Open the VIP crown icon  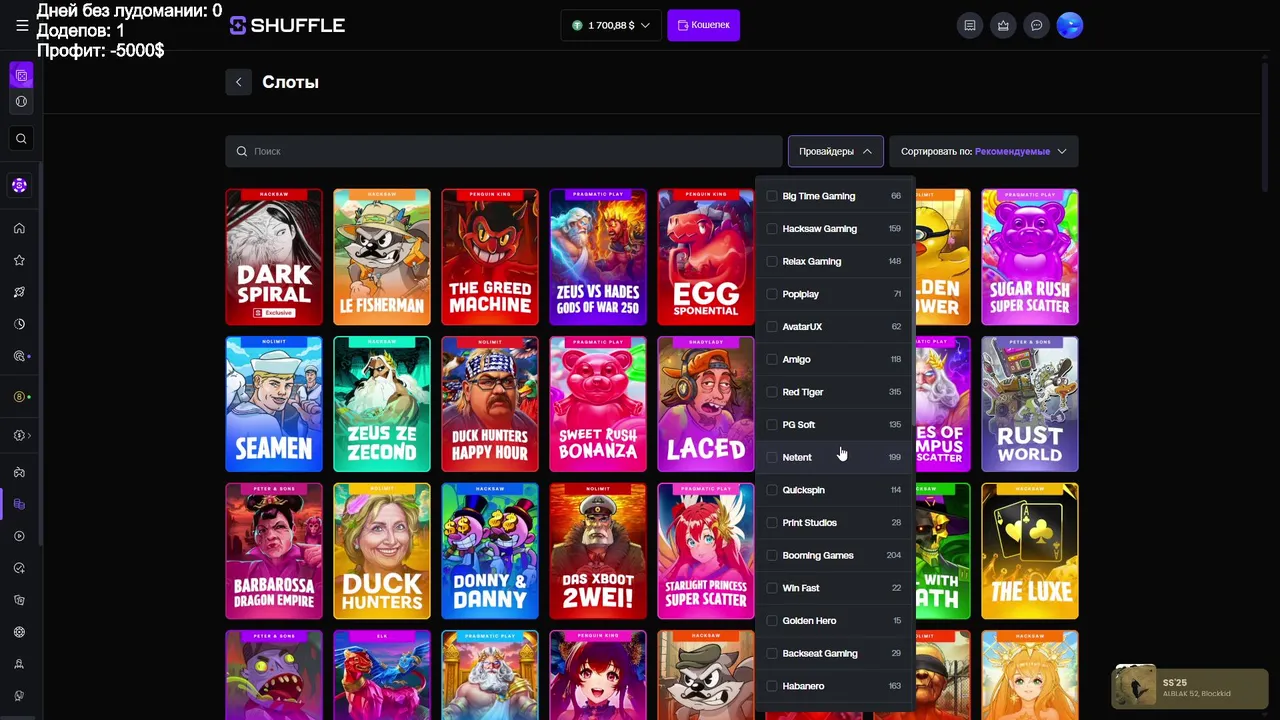point(1003,25)
